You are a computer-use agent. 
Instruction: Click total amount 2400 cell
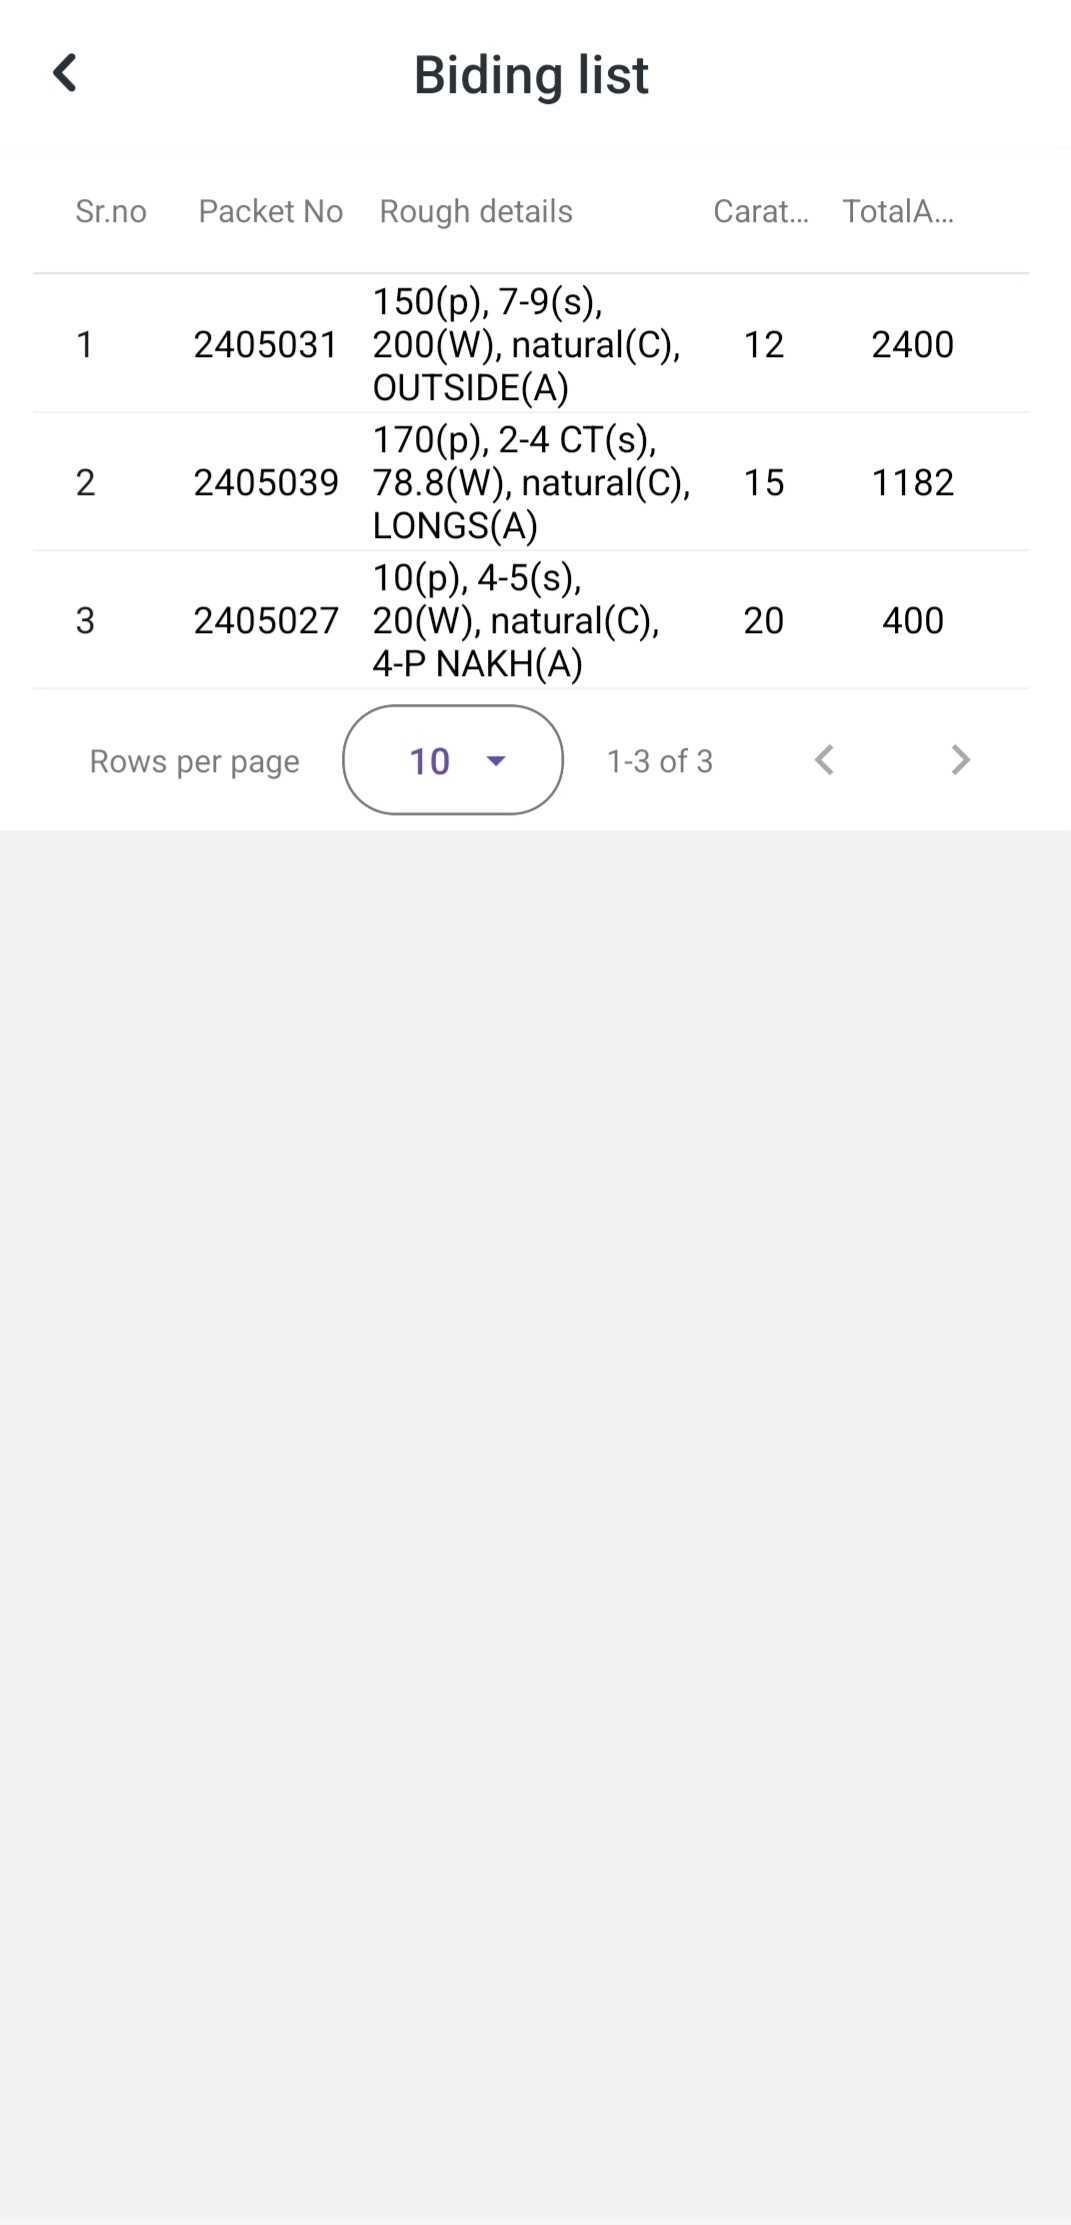pyautogui.click(x=912, y=344)
